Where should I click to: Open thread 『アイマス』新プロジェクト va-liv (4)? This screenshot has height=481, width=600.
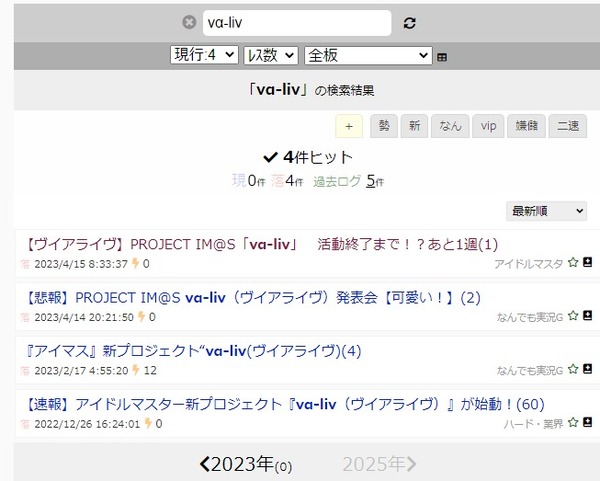coord(192,351)
